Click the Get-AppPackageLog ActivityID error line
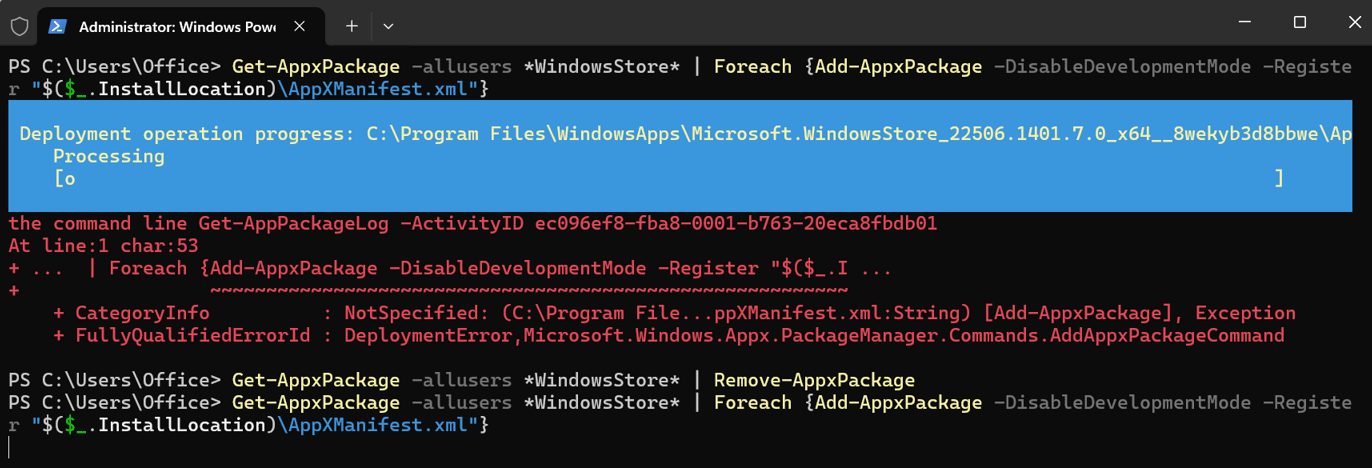This screenshot has height=468, width=1372. click(x=472, y=223)
